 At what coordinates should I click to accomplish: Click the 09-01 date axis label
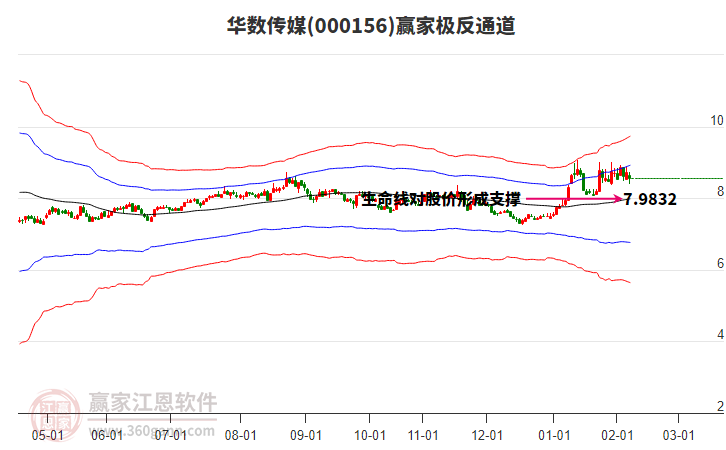(x=306, y=436)
